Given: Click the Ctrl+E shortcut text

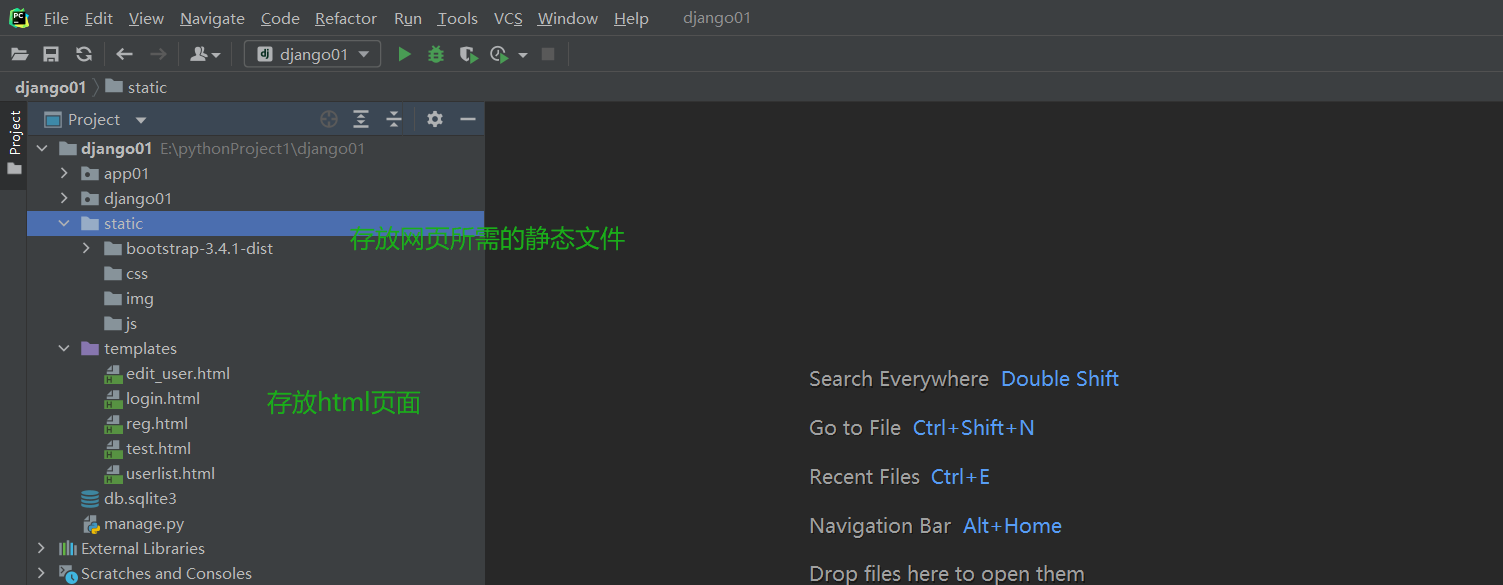Looking at the screenshot, I should pos(960,476).
